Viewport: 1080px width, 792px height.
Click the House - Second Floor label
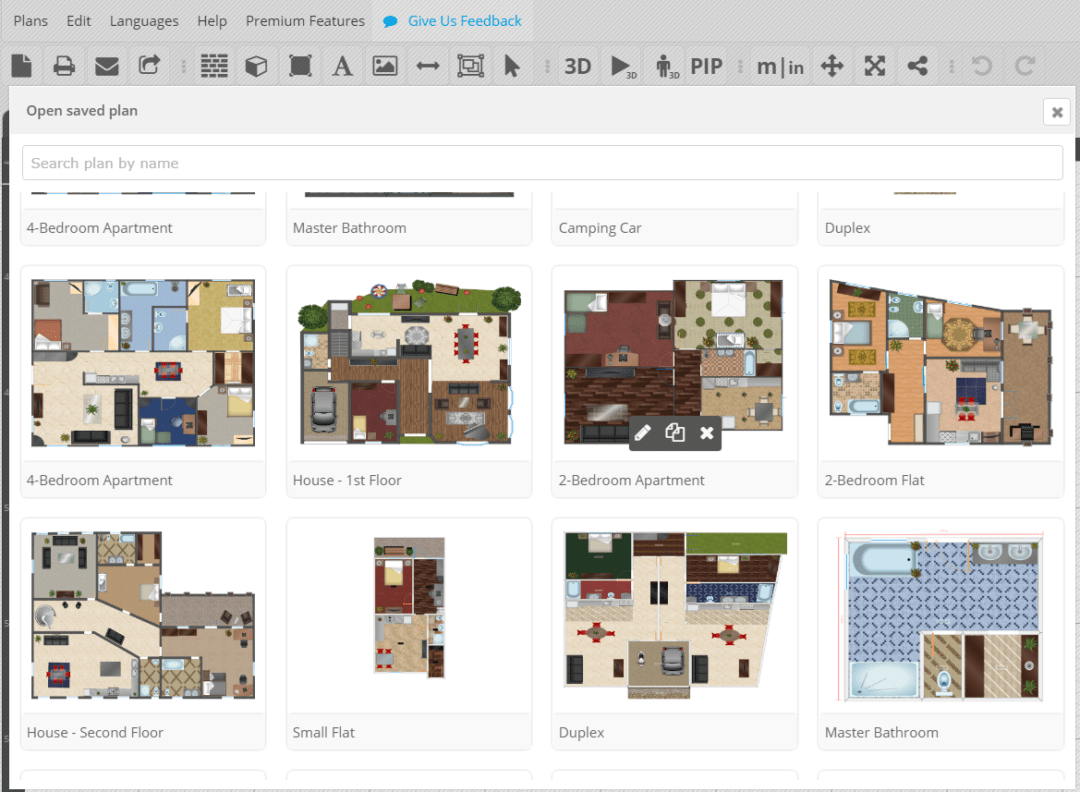click(x=95, y=732)
